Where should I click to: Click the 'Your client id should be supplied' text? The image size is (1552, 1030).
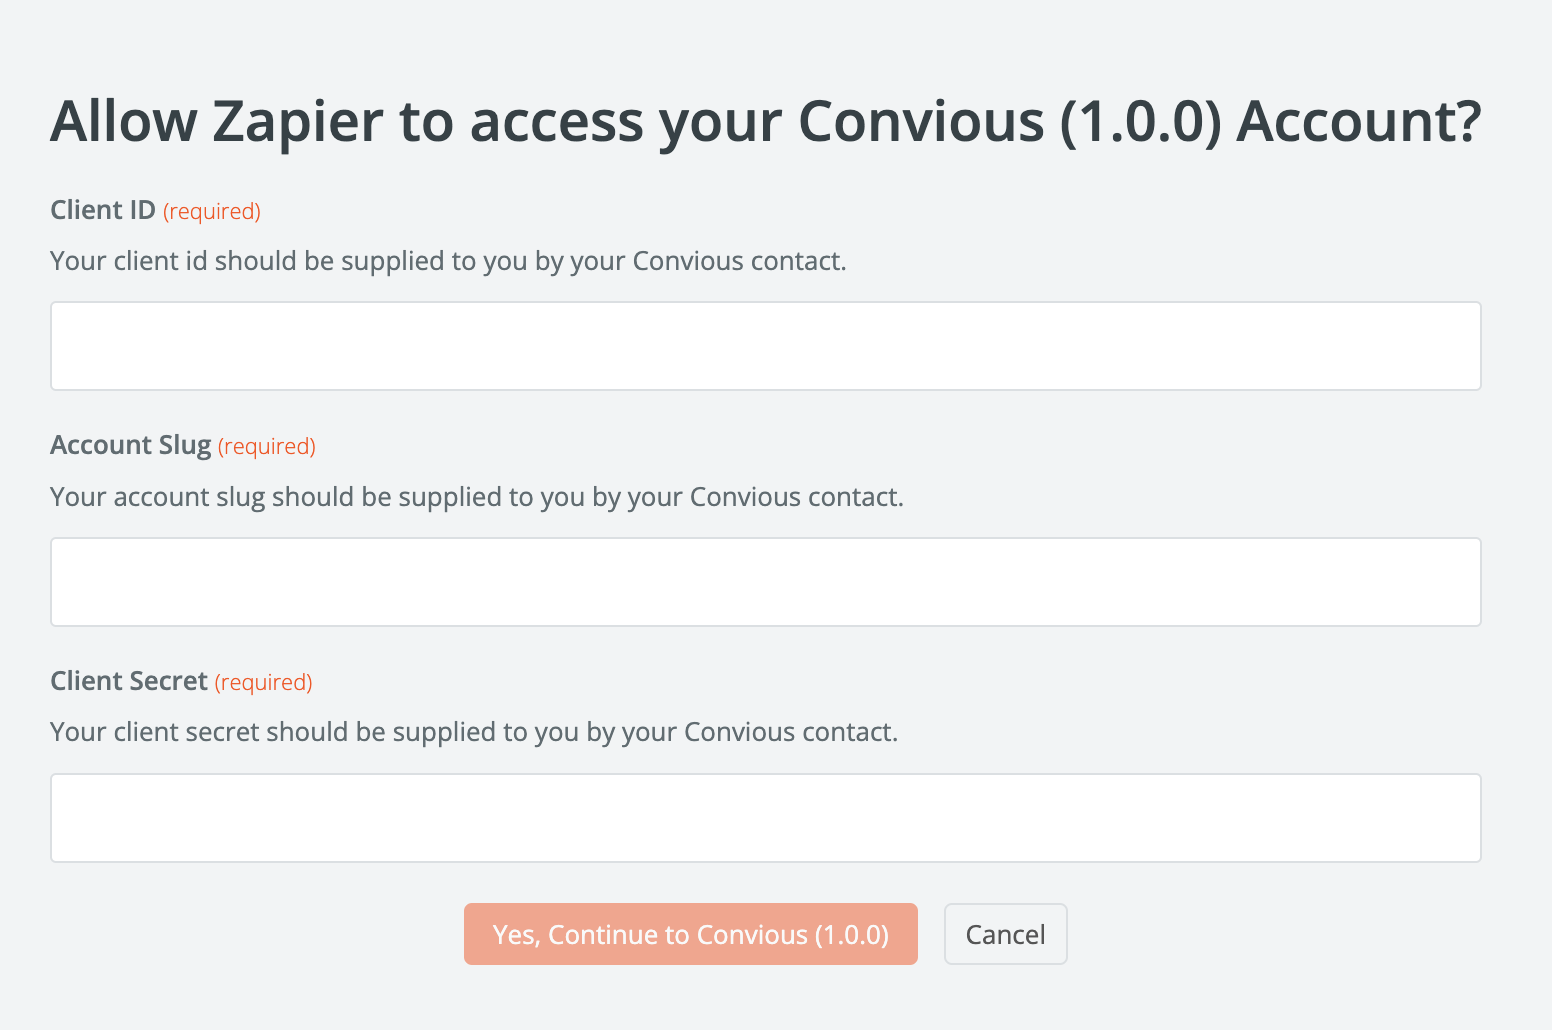click(448, 261)
